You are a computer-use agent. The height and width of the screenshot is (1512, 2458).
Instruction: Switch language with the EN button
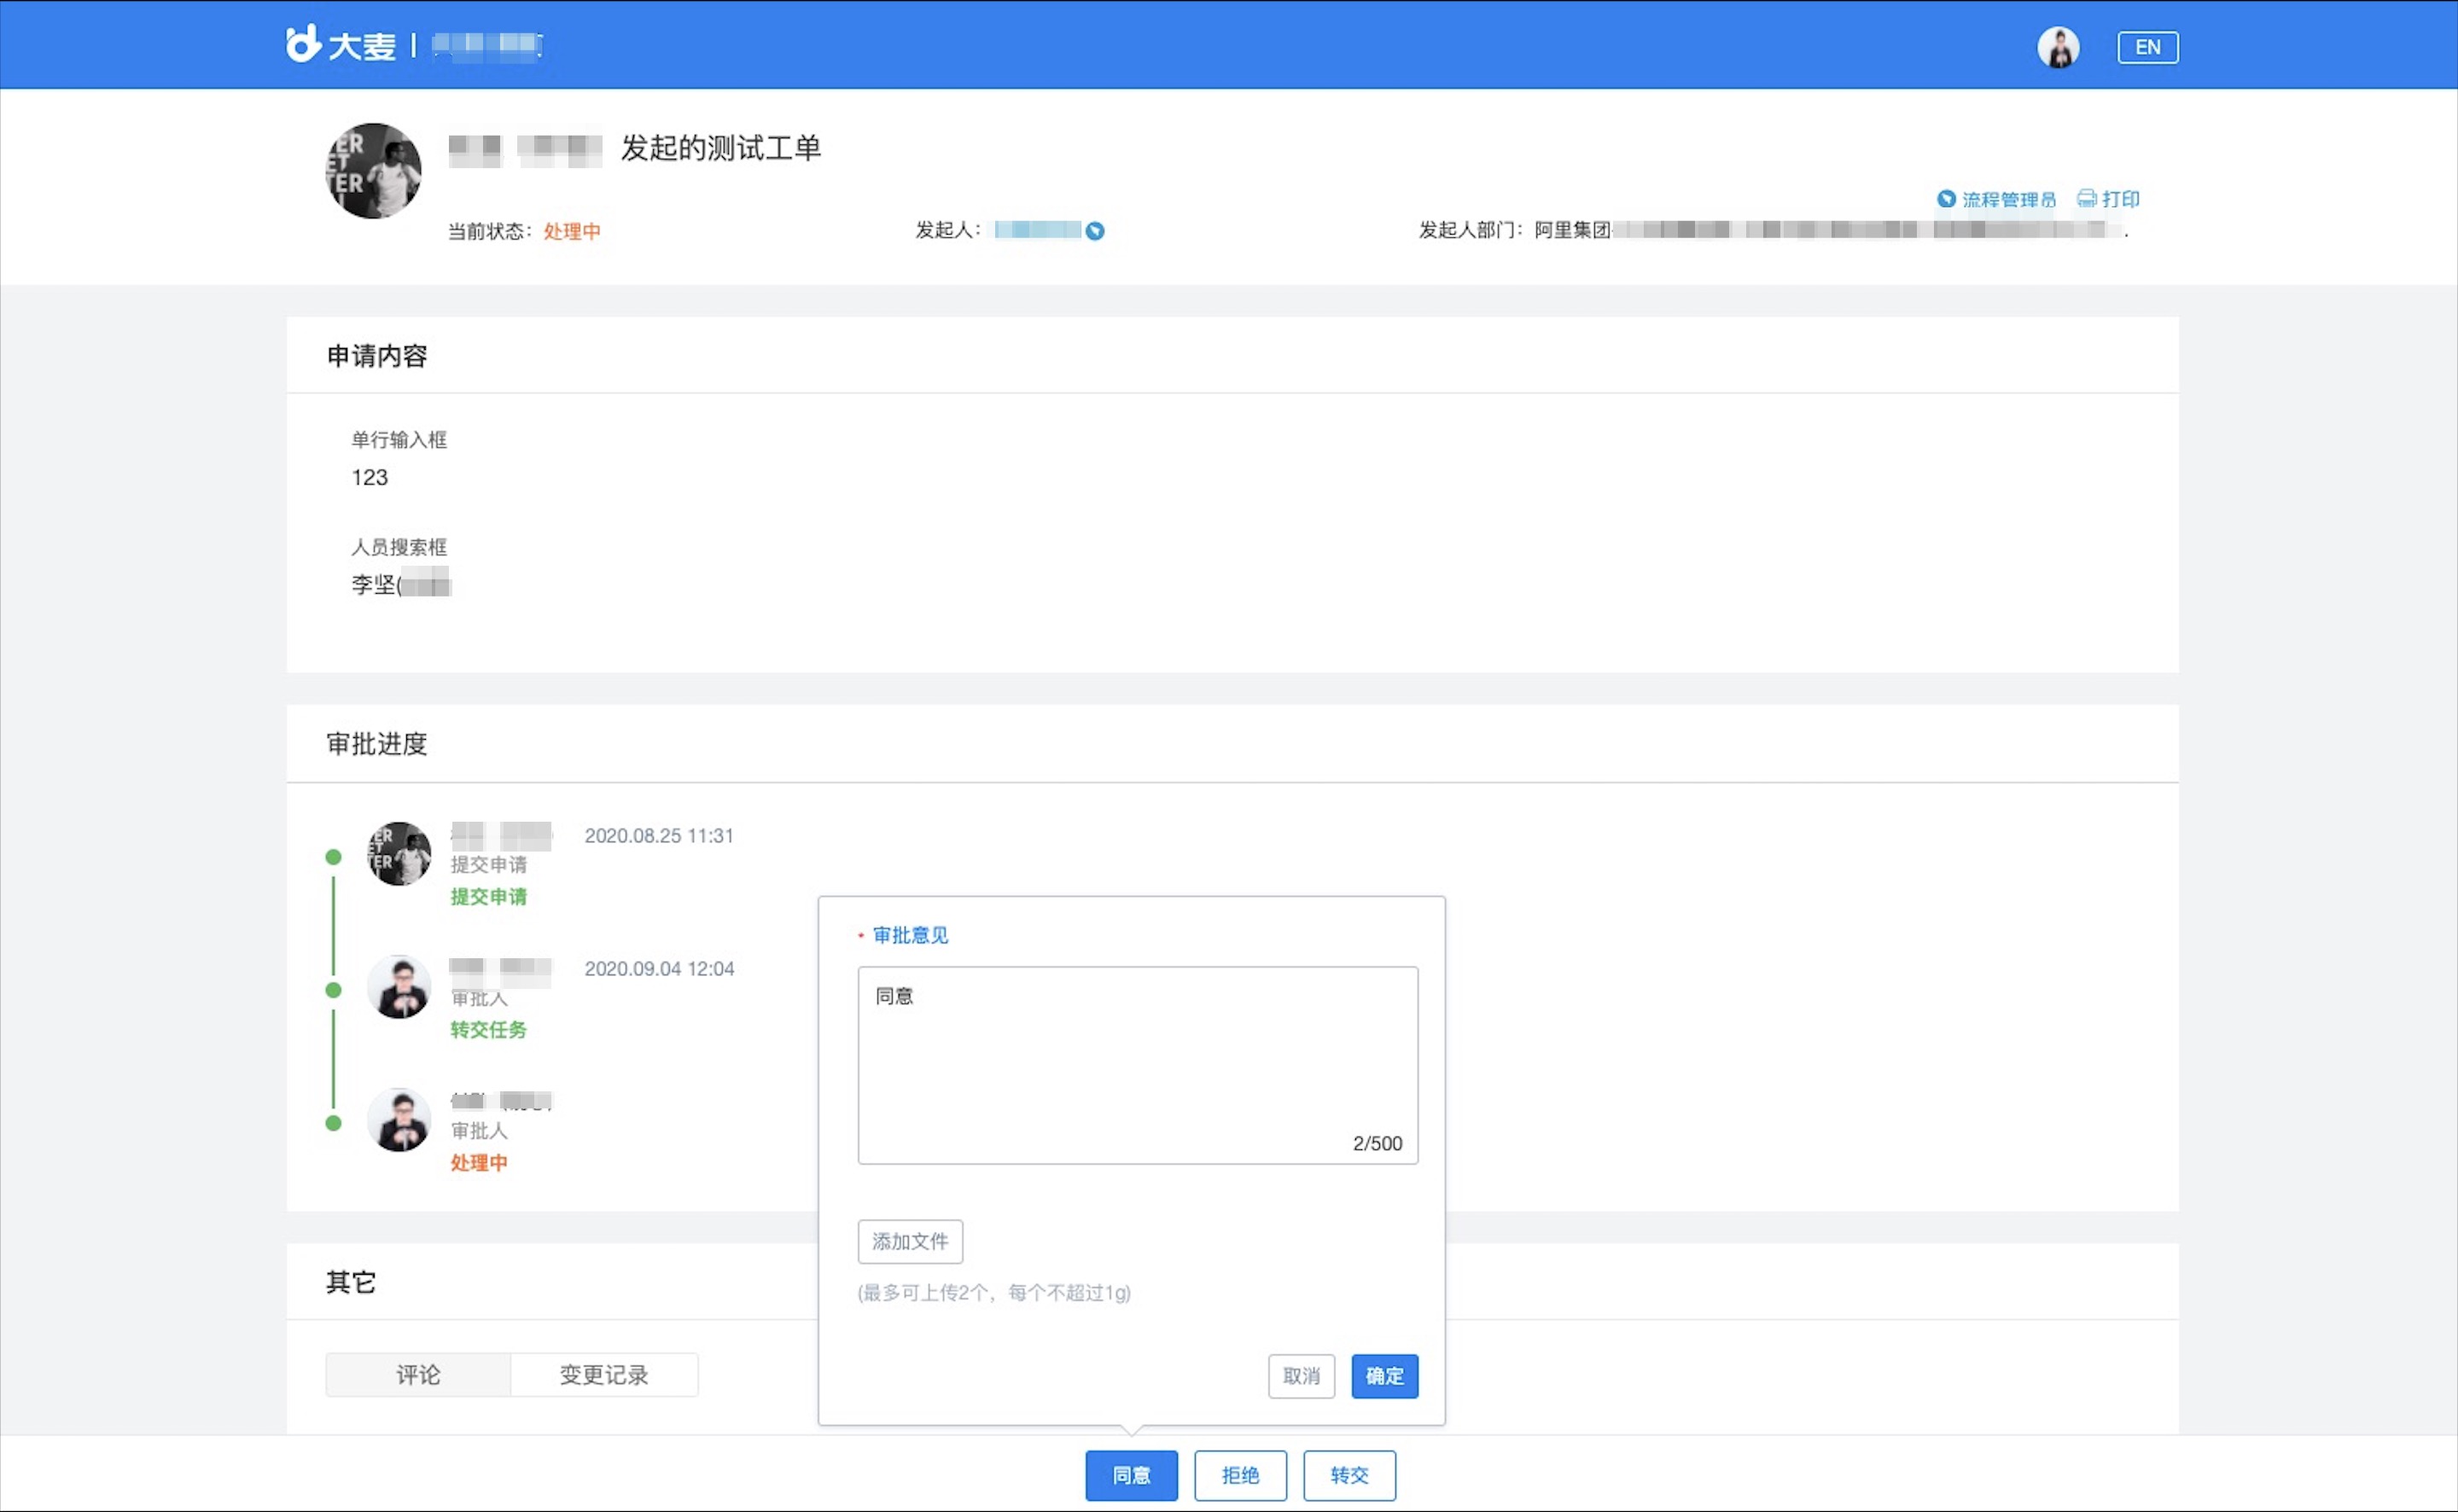[x=2147, y=47]
